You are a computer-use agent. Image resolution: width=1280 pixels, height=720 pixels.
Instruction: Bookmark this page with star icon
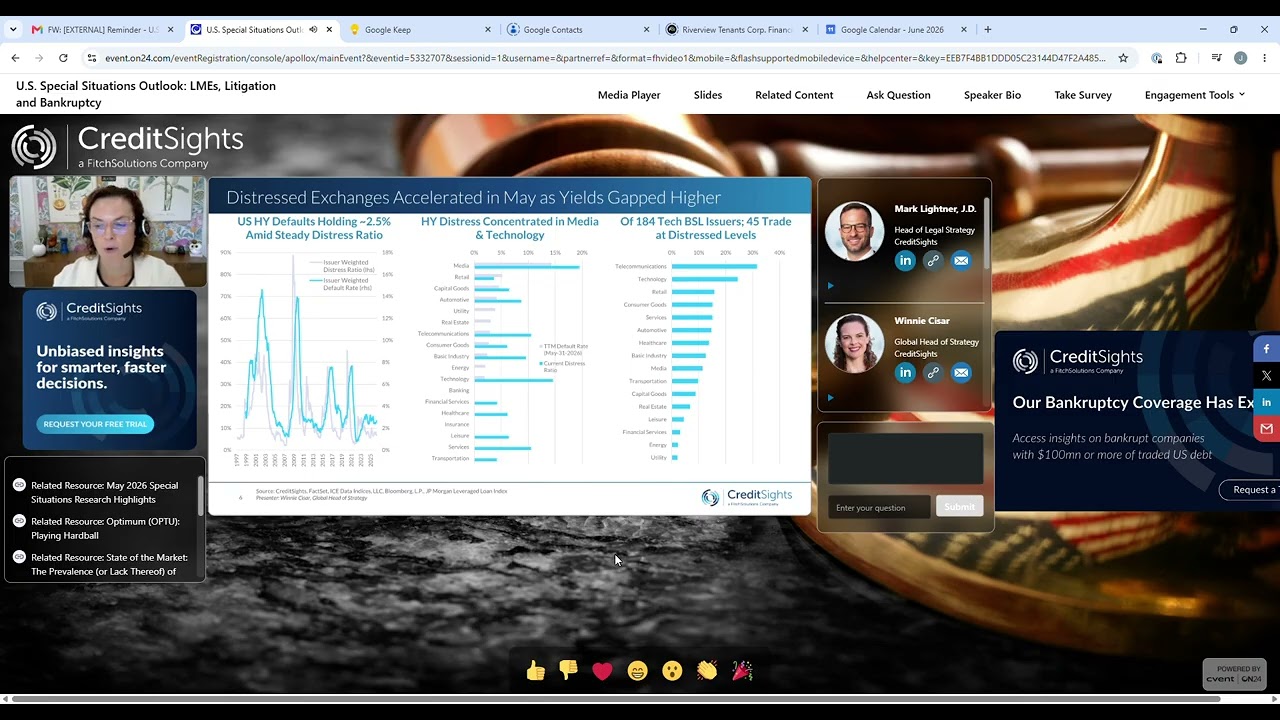pos(1123,58)
